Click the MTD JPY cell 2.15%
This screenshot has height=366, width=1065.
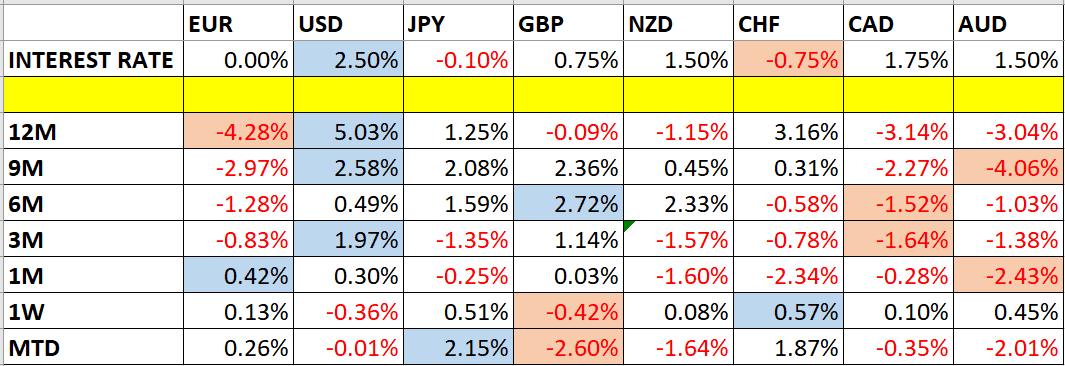[458, 348]
